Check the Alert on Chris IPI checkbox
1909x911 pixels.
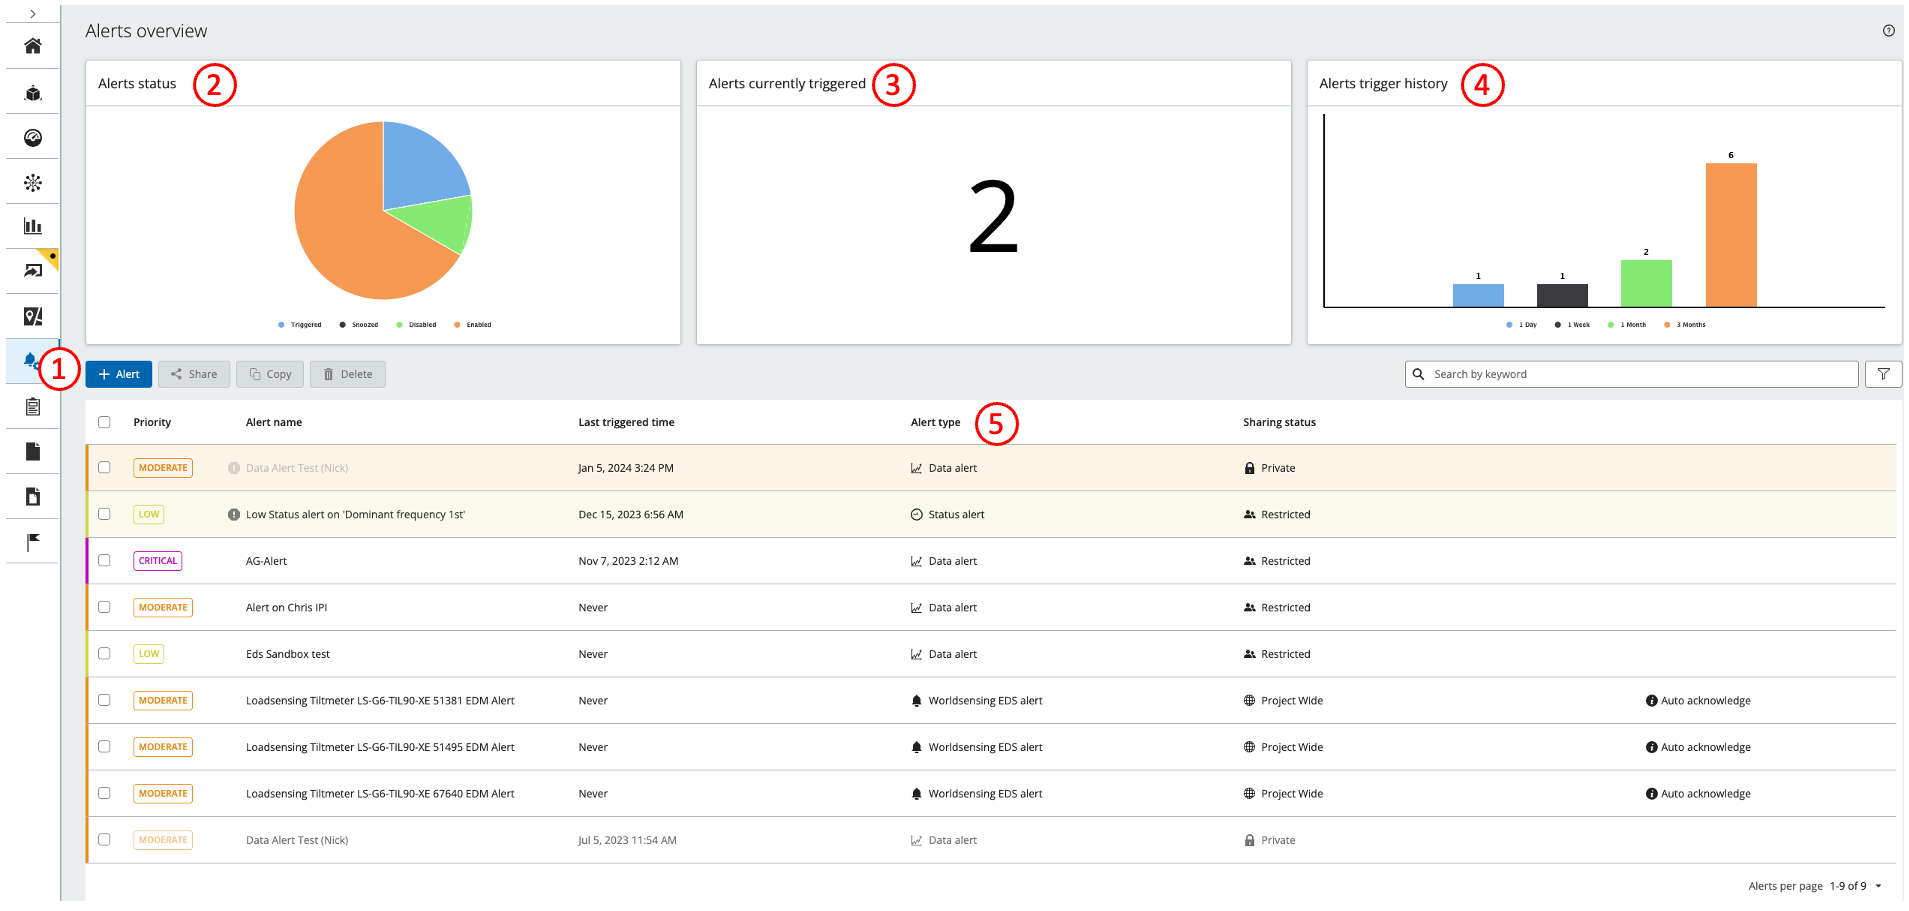[104, 607]
